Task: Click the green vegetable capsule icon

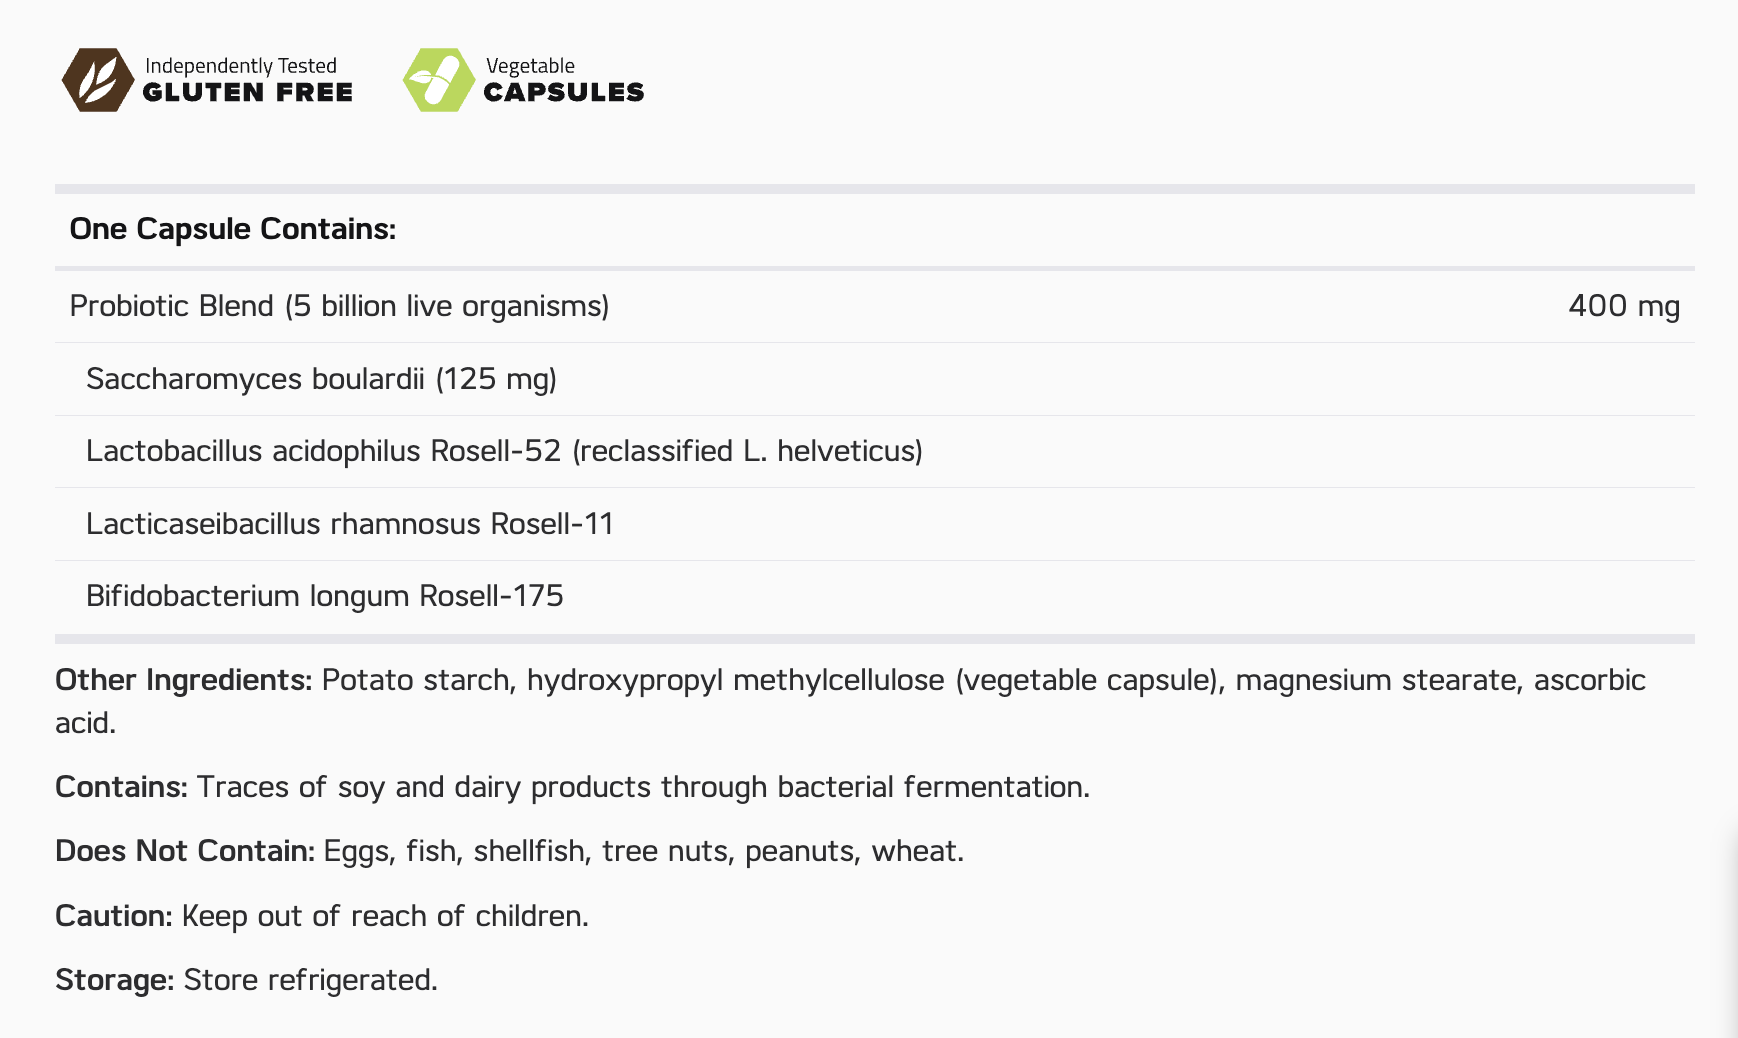Action: click(x=438, y=80)
